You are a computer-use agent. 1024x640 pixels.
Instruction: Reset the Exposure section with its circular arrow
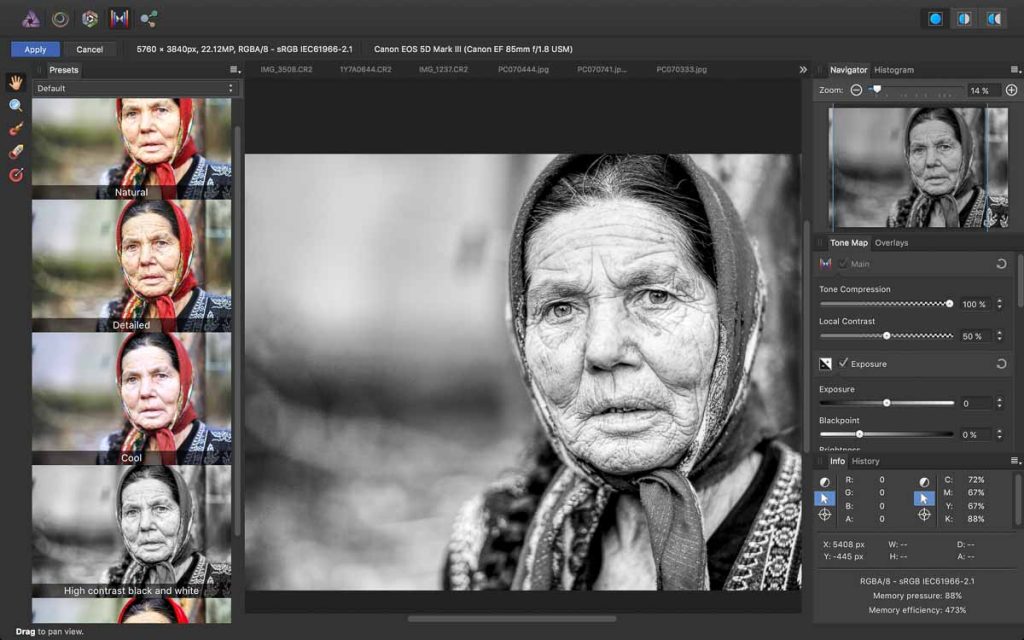coord(1001,364)
